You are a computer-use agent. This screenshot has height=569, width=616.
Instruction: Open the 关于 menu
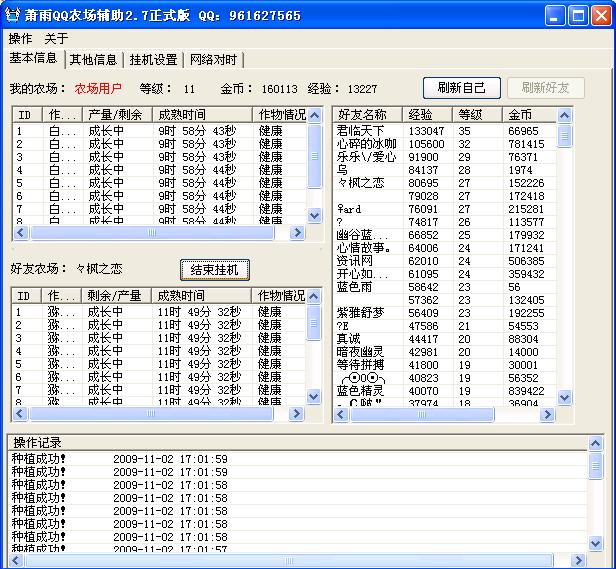click(x=56, y=38)
